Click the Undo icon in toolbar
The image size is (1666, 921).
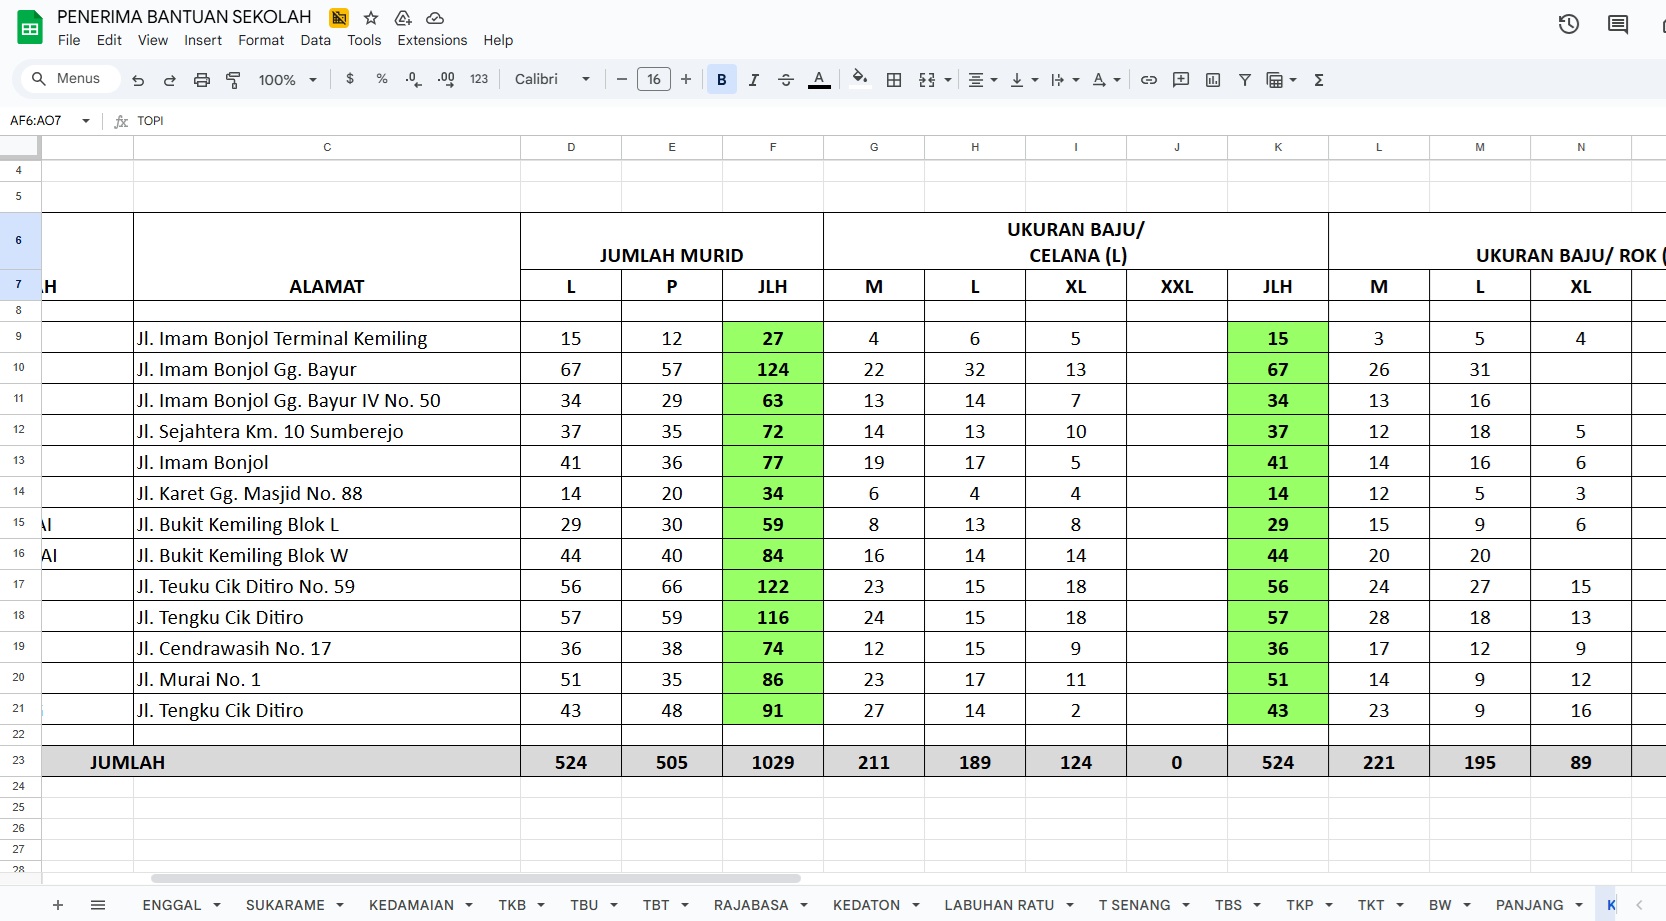click(x=138, y=80)
